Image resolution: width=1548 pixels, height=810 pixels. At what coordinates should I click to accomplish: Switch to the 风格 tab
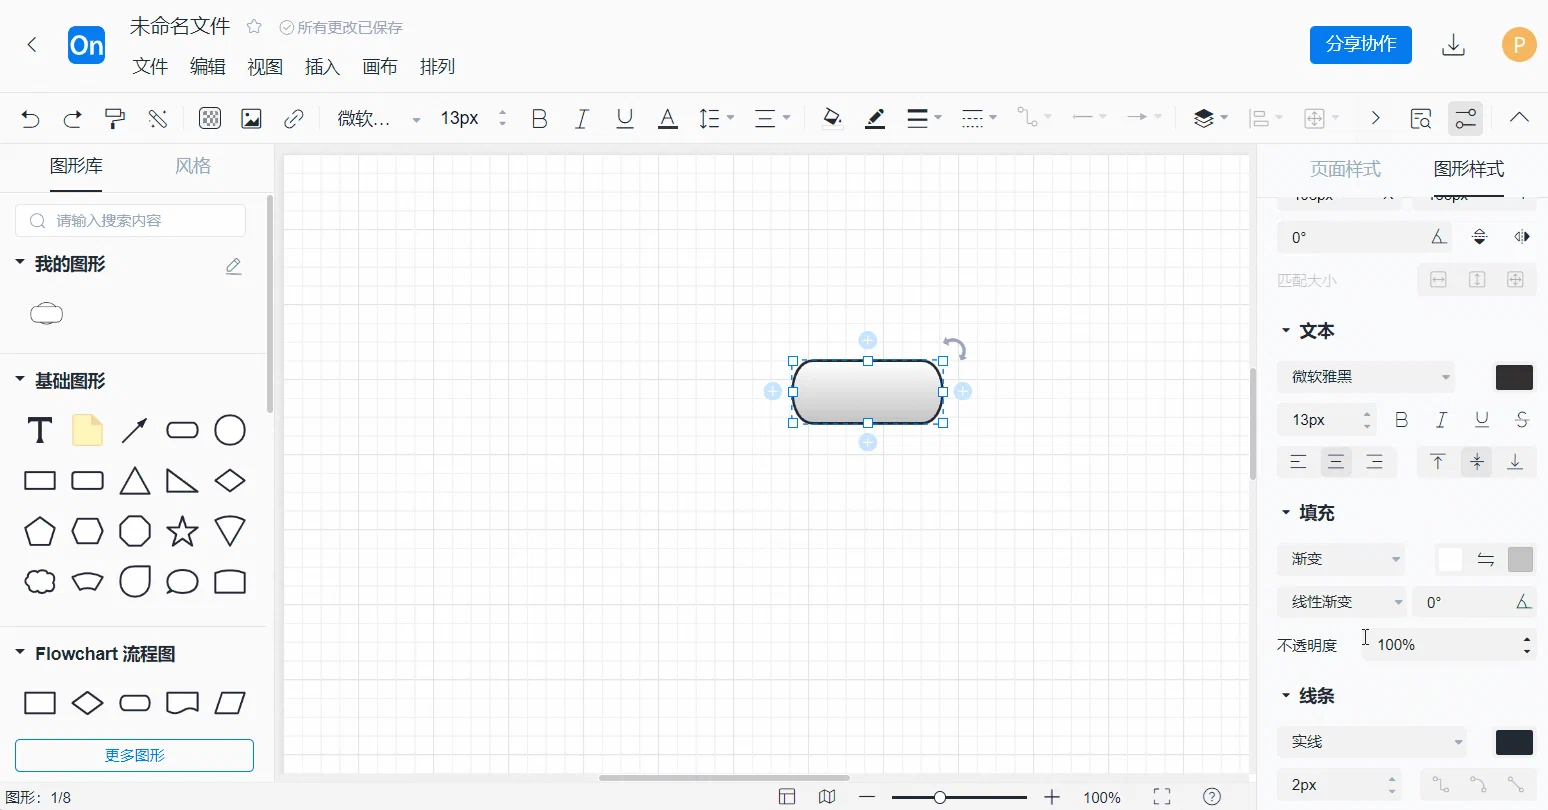click(x=193, y=166)
